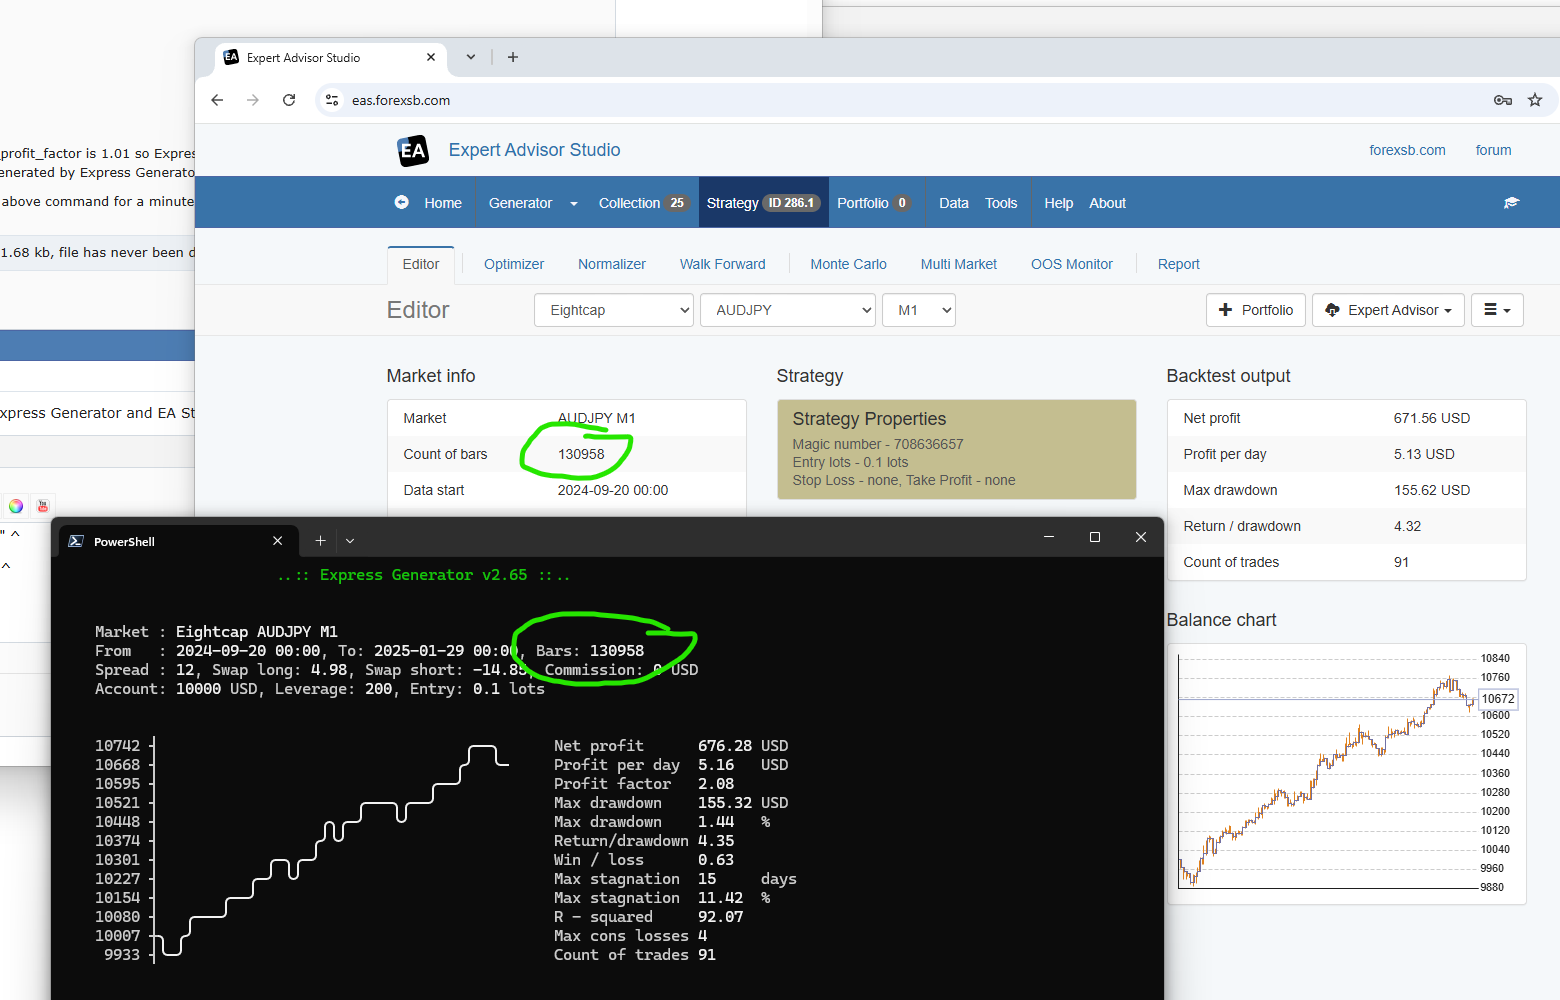Close the PowerShell window

pyautogui.click(x=1141, y=537)
